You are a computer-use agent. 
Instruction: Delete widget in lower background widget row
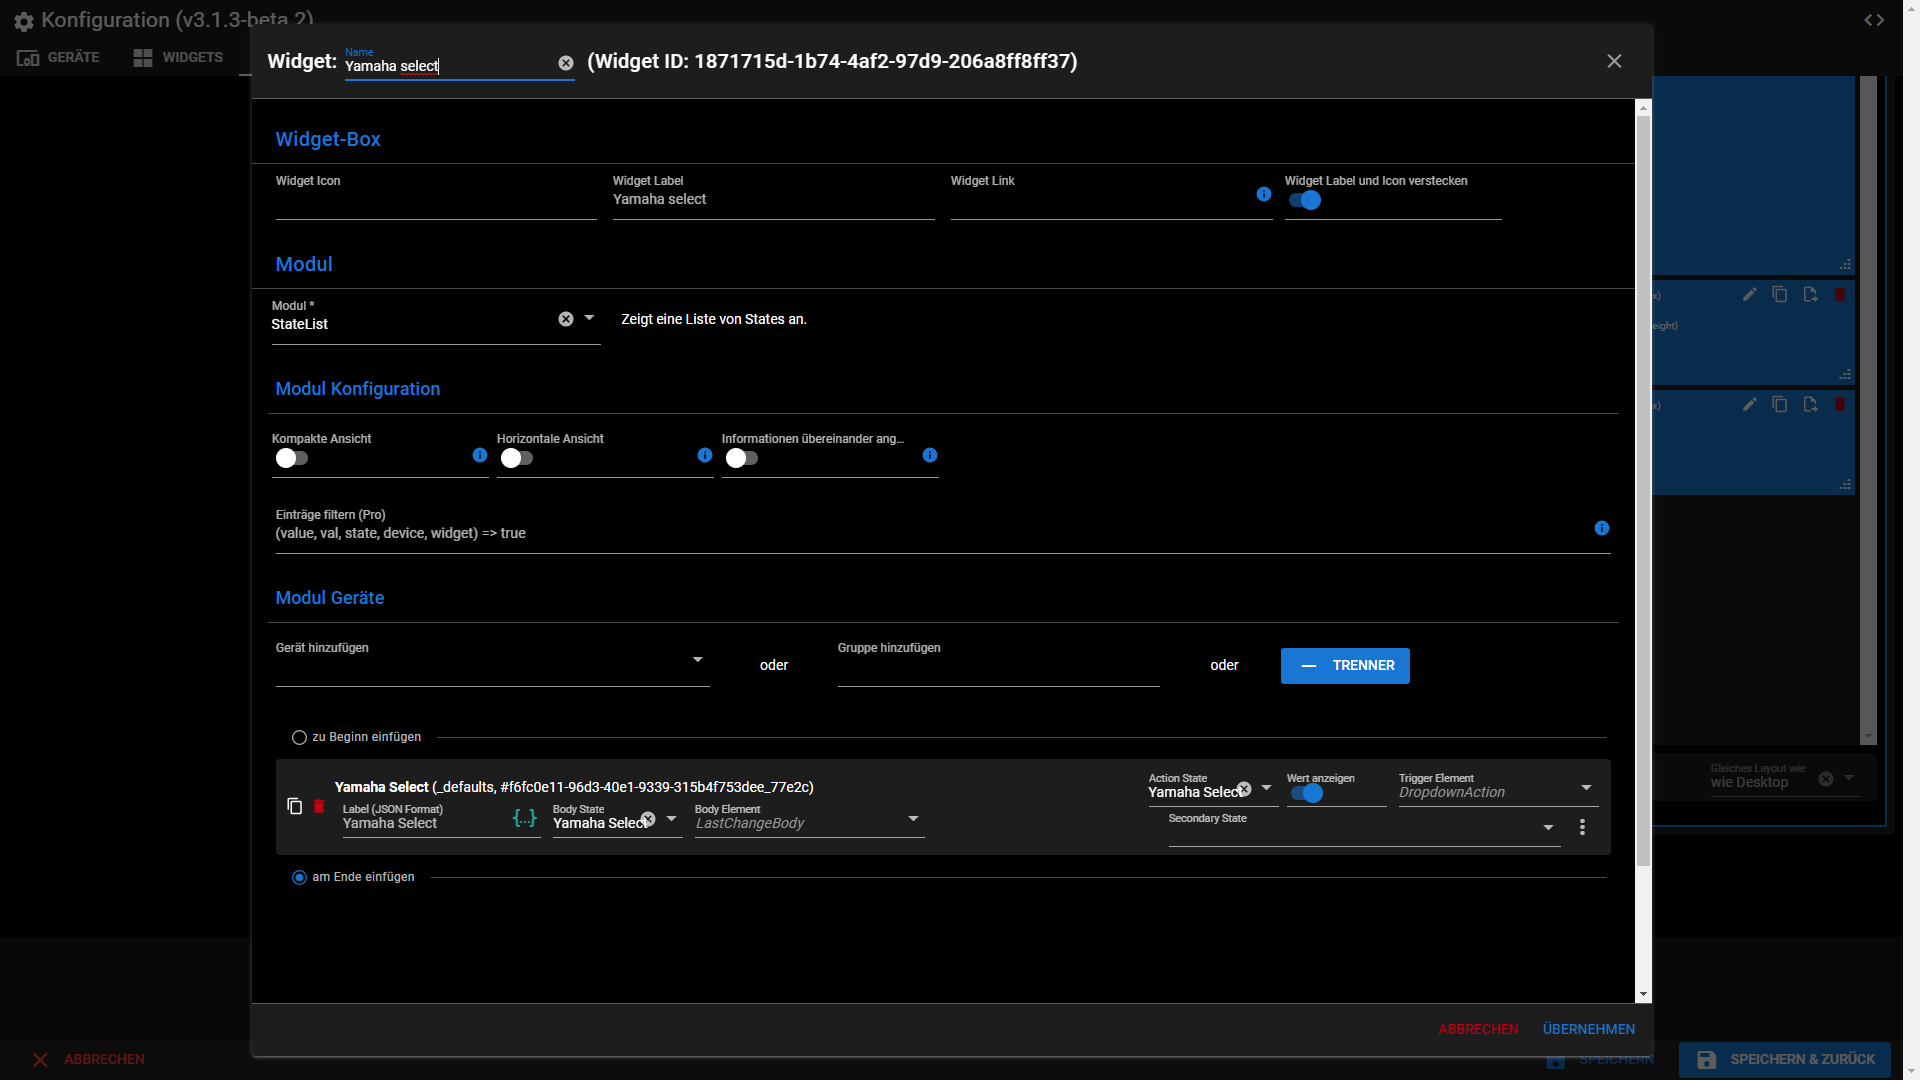pos(1840,404)
